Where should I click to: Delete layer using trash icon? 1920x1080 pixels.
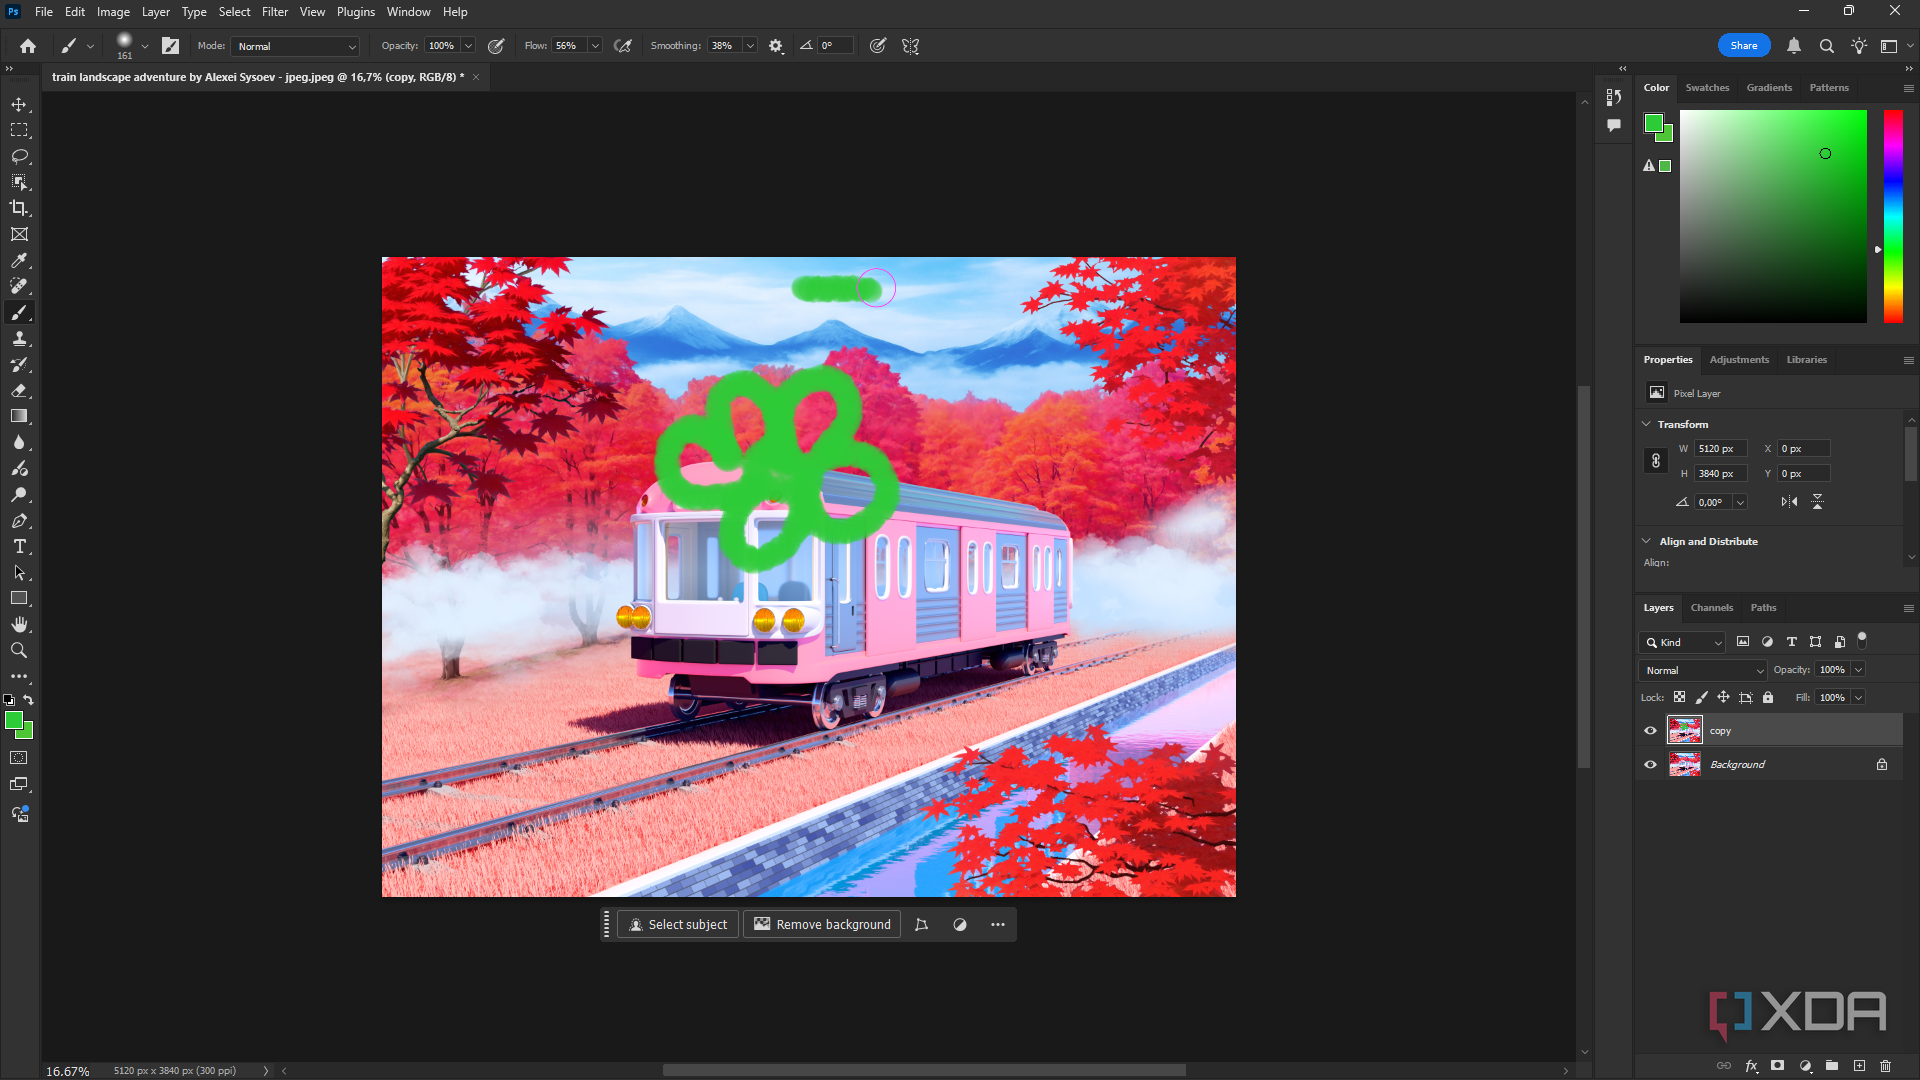coord(1886,1066)
